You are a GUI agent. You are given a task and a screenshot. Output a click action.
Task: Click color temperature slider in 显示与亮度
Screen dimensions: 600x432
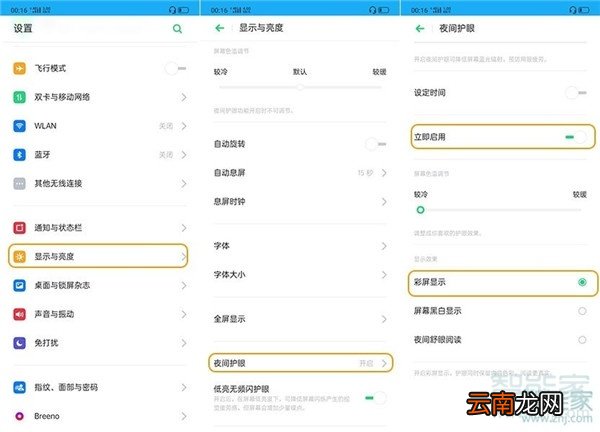tap(300, 88)
